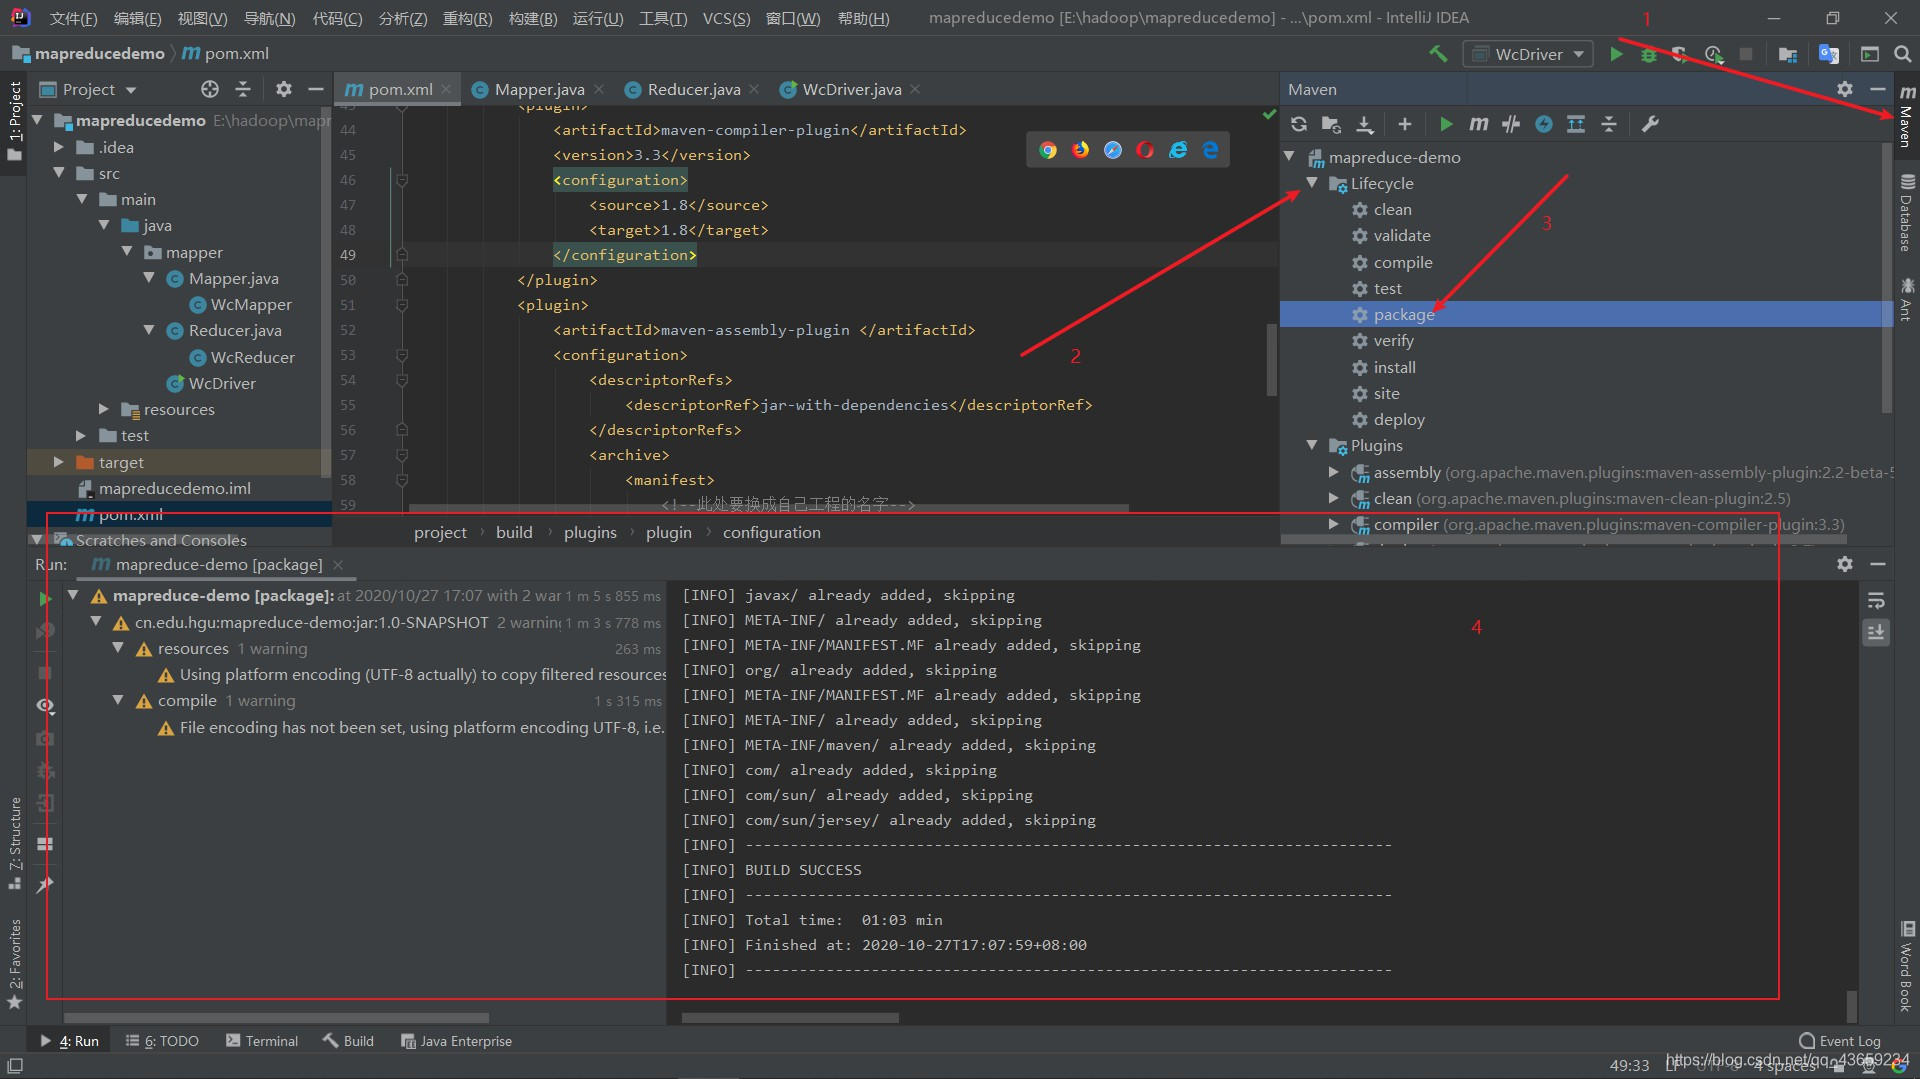Open Run panel gear settings
This screenshot has height=1079, width=1920.
[1845, 564]
